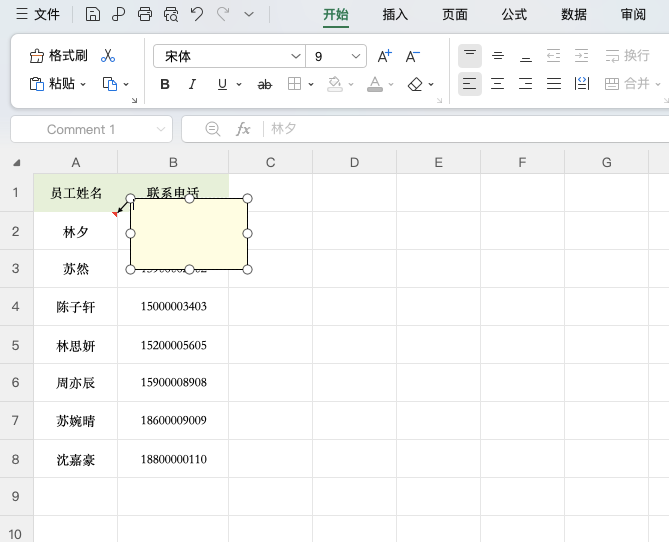
Task: Expand the Copy options arrow
Action: 126,84
